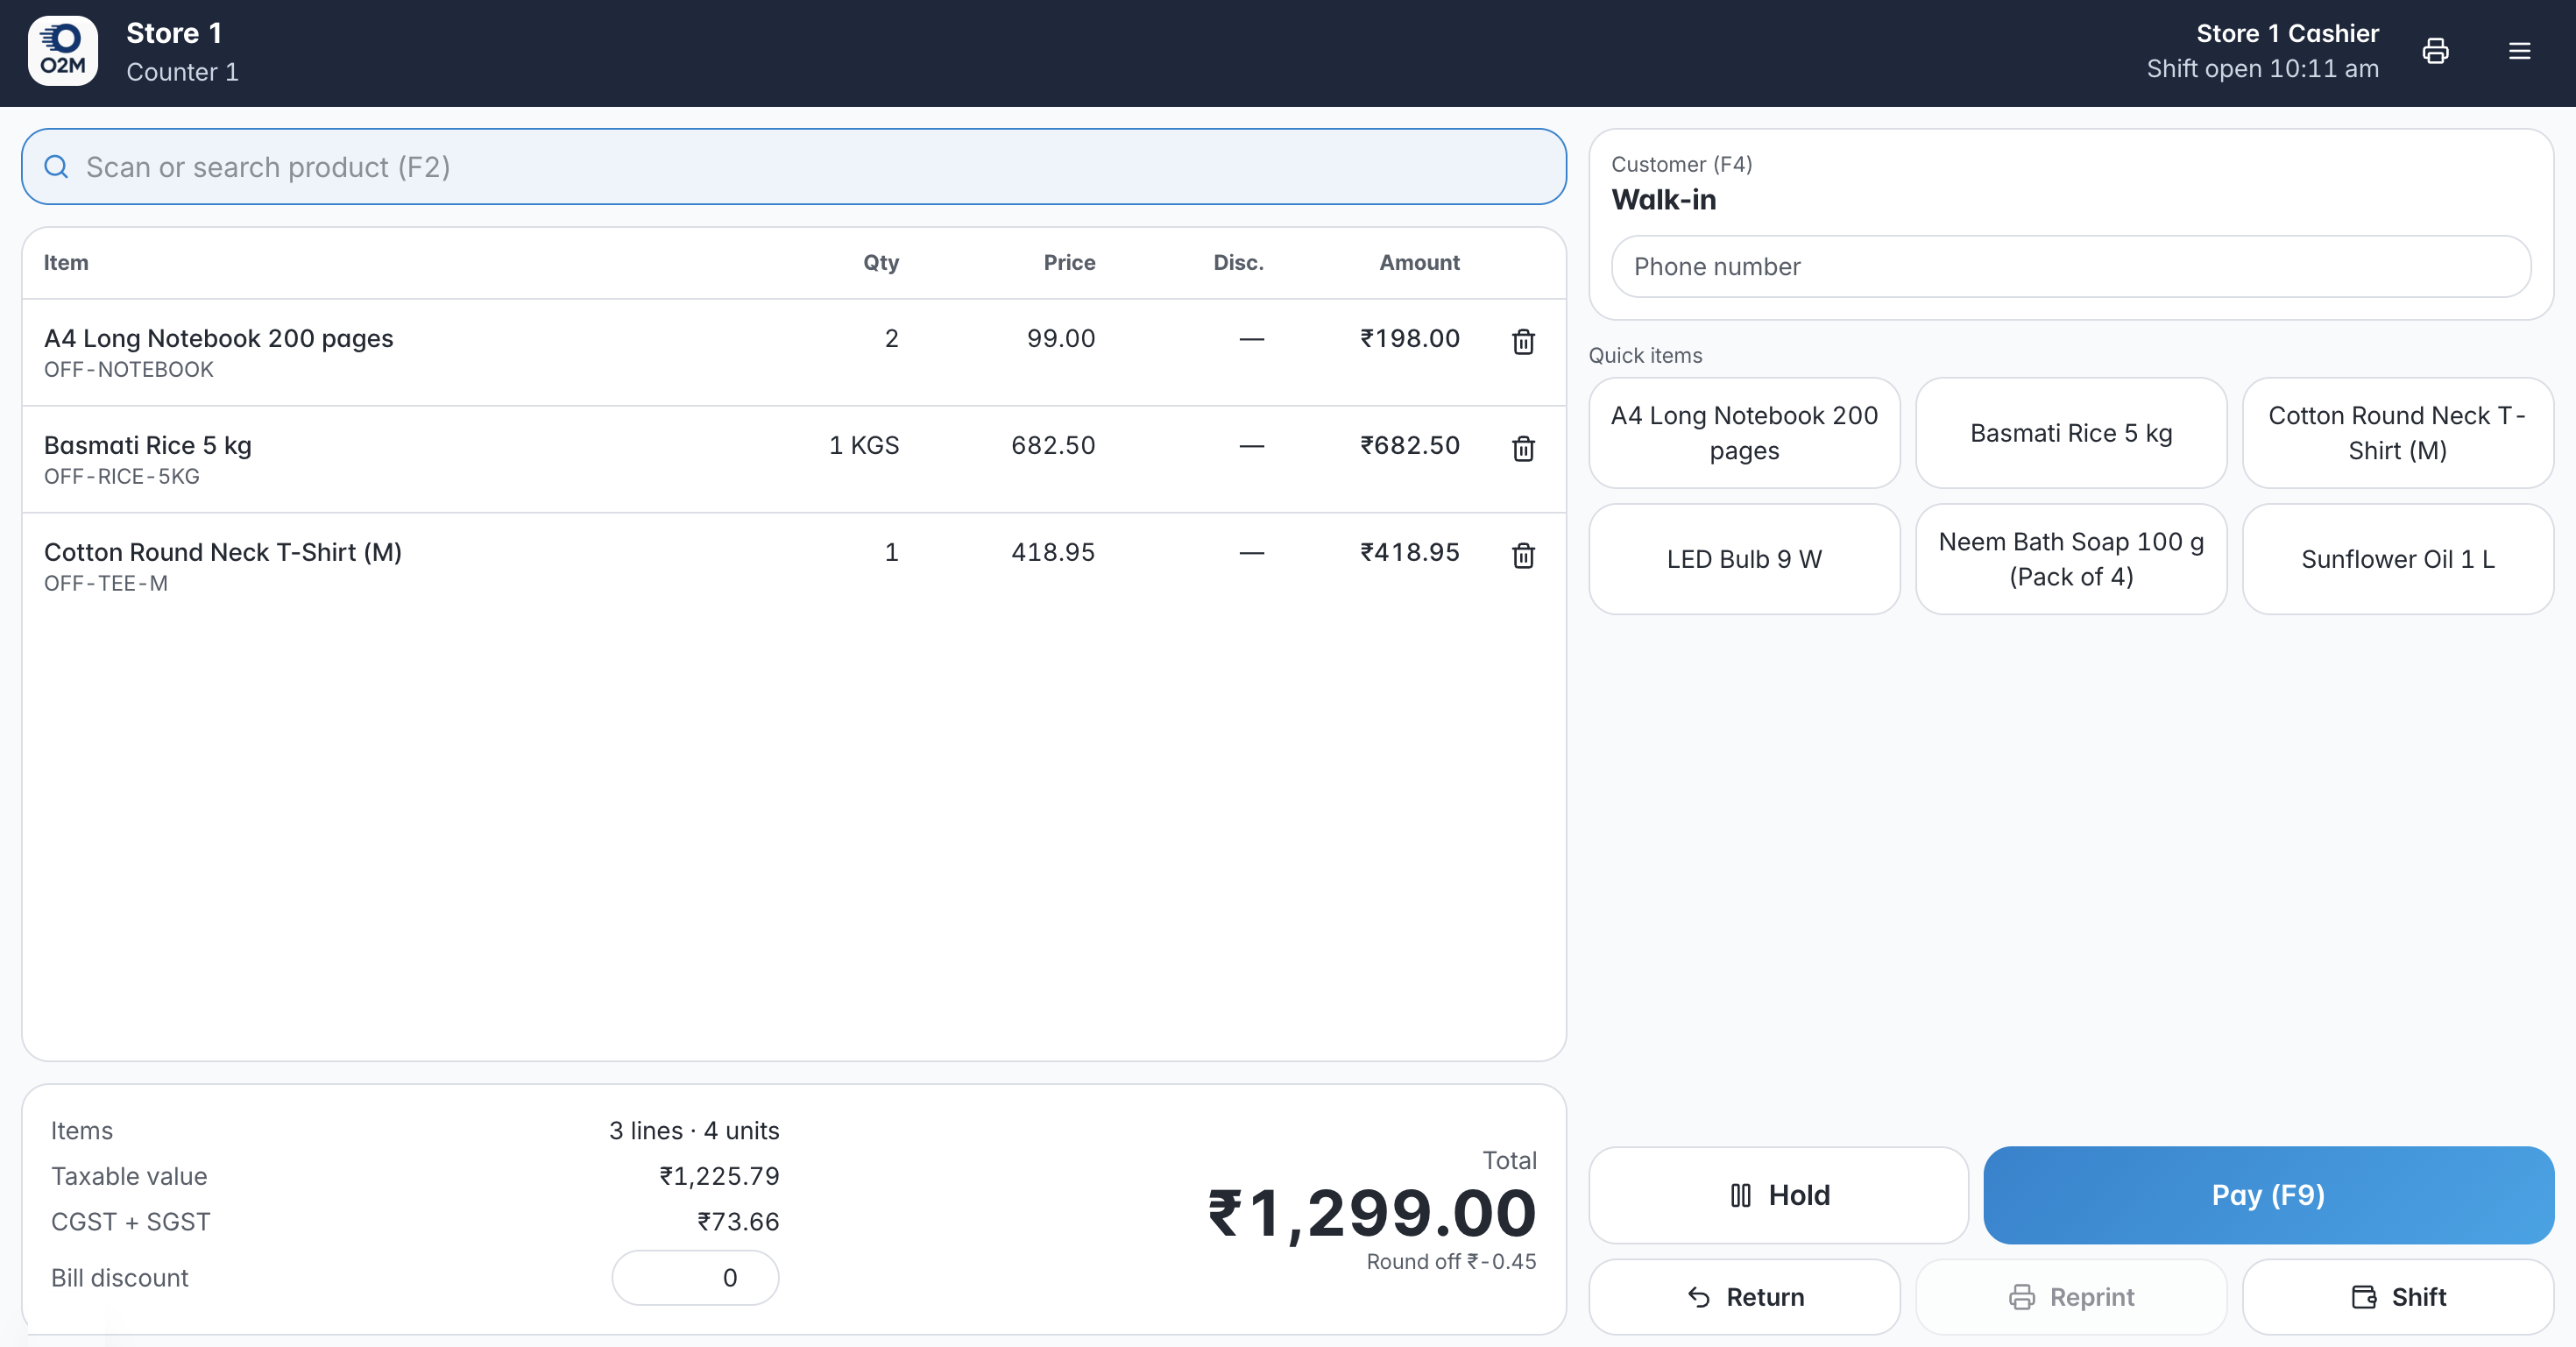The height and width of the screenshot is (1347, 2576).
Task: Start a Return
Action: (x=1744, y=1297)
